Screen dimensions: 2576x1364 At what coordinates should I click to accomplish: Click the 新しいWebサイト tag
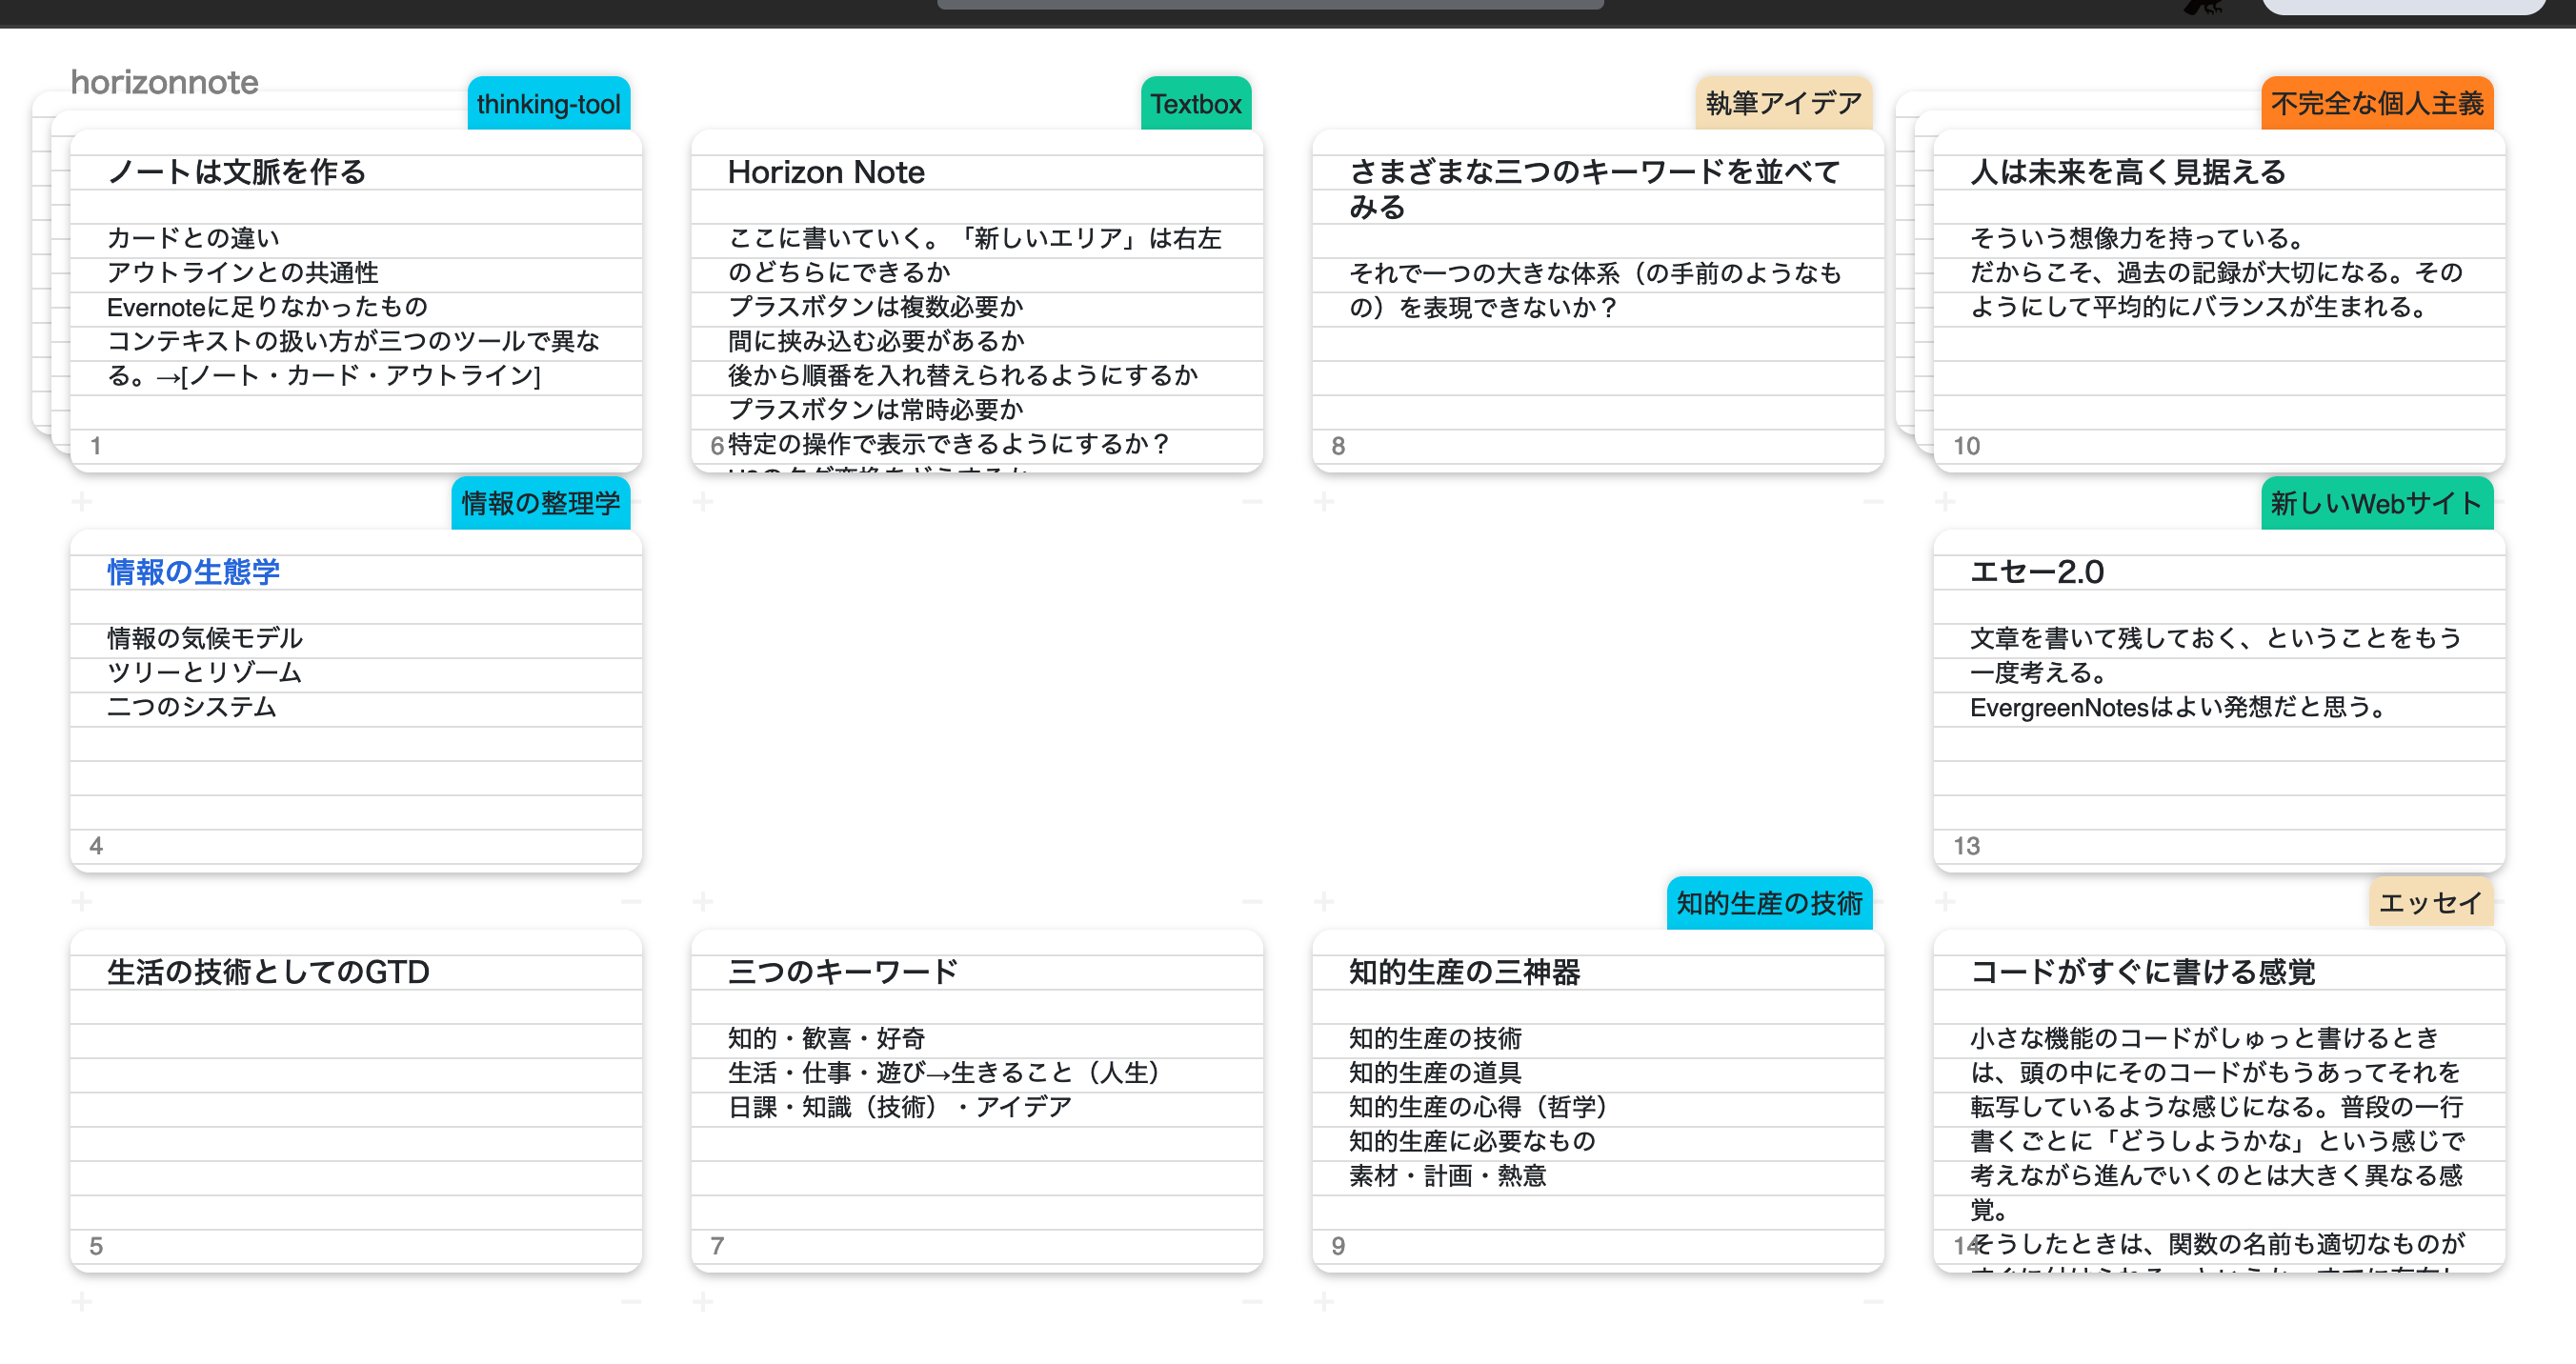pos(2376,504)
